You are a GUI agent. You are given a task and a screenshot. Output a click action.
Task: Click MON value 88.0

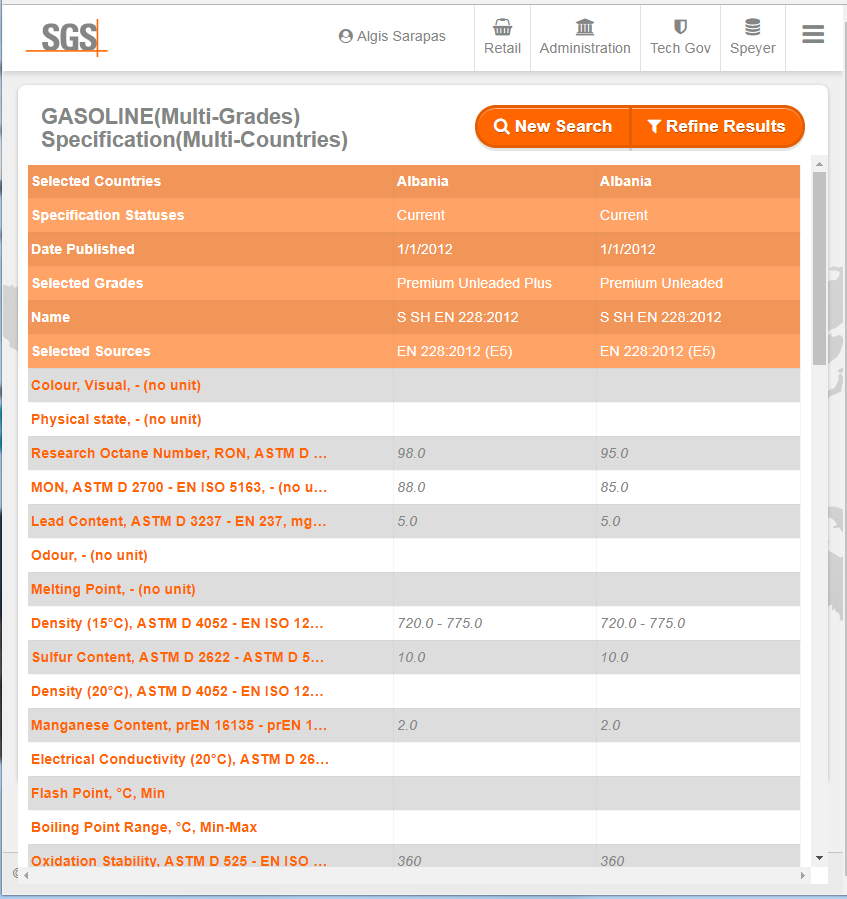tap(411, 487)
